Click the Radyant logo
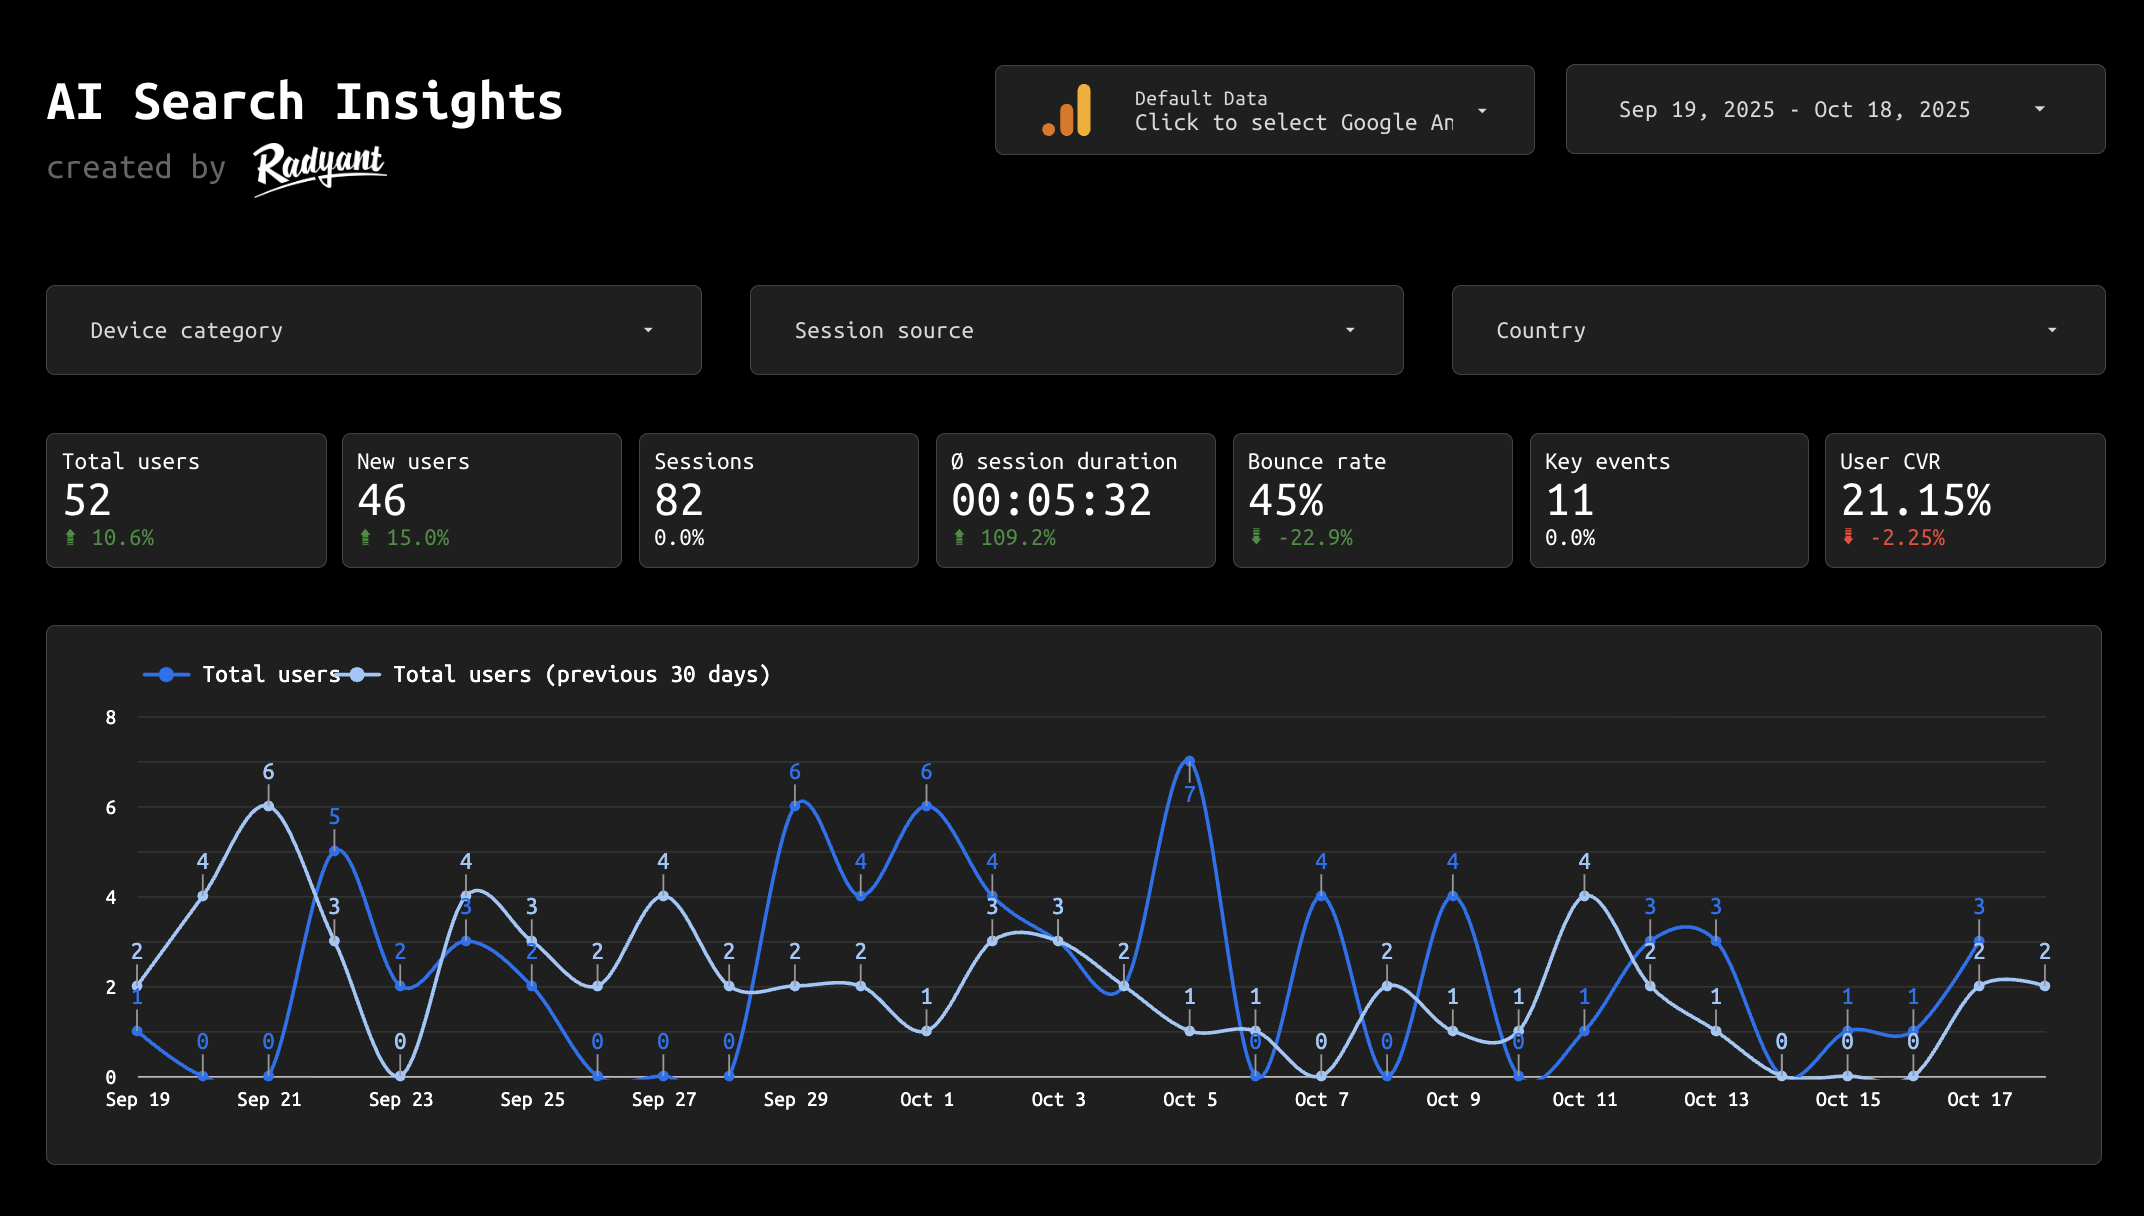The width and height of the screenshot is (2144, 1216). (320, 168)
